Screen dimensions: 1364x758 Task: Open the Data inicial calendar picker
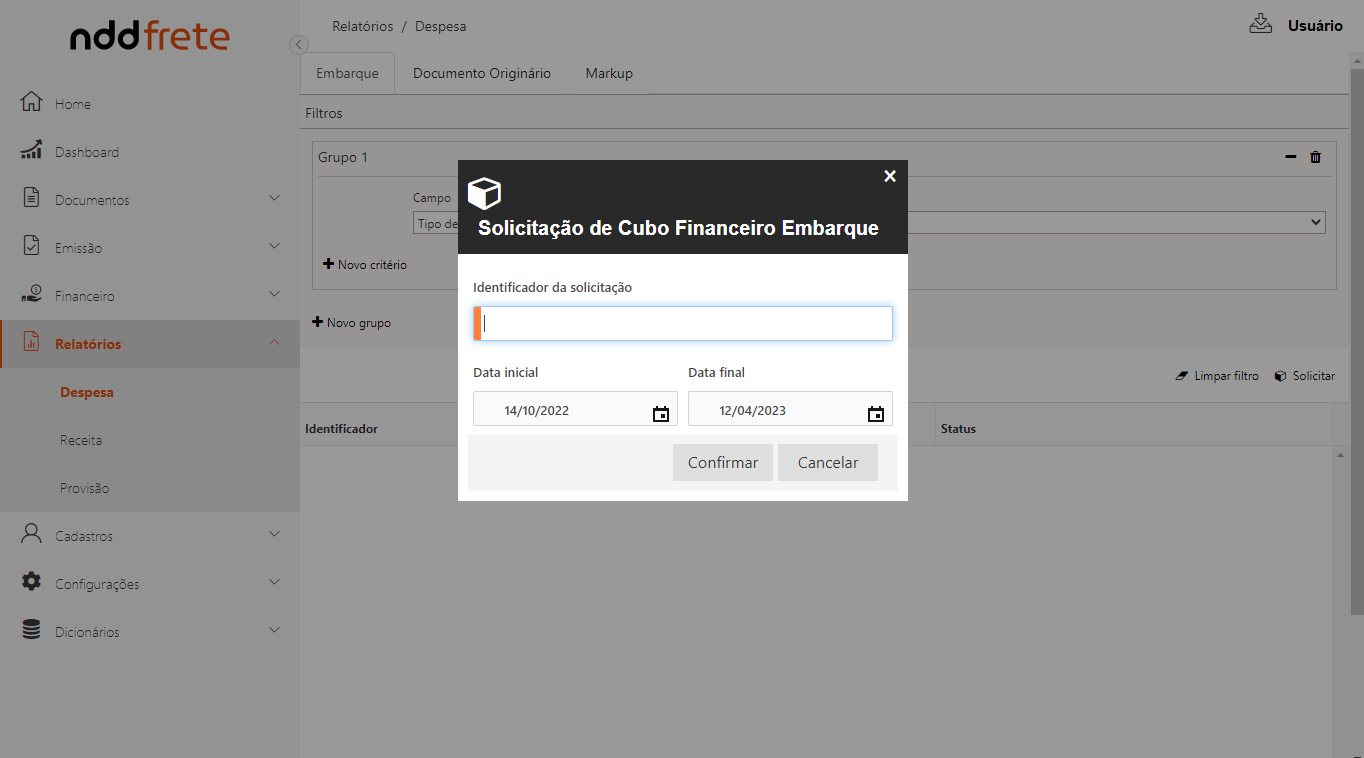coord(660,413)
